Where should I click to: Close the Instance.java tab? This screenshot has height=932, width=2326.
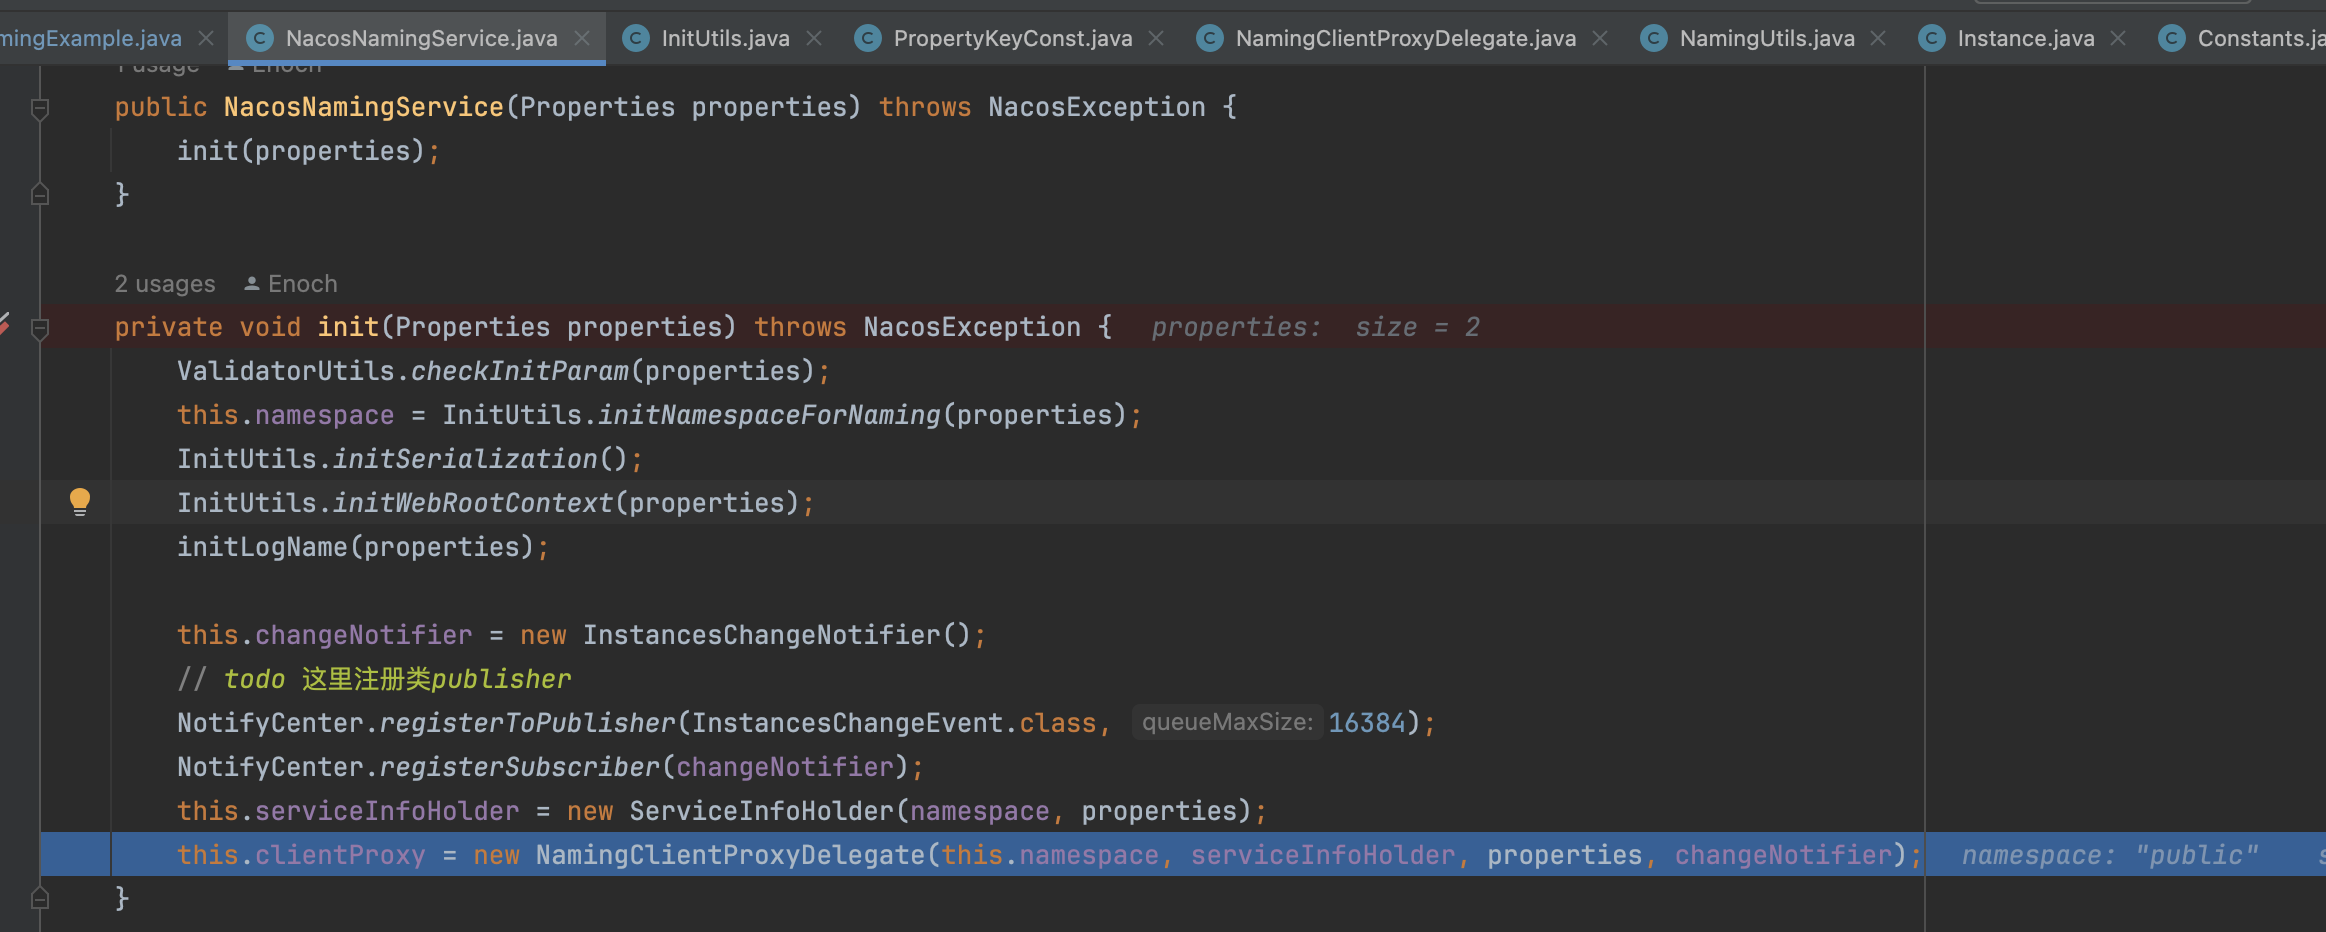[x=2118, y=38]
